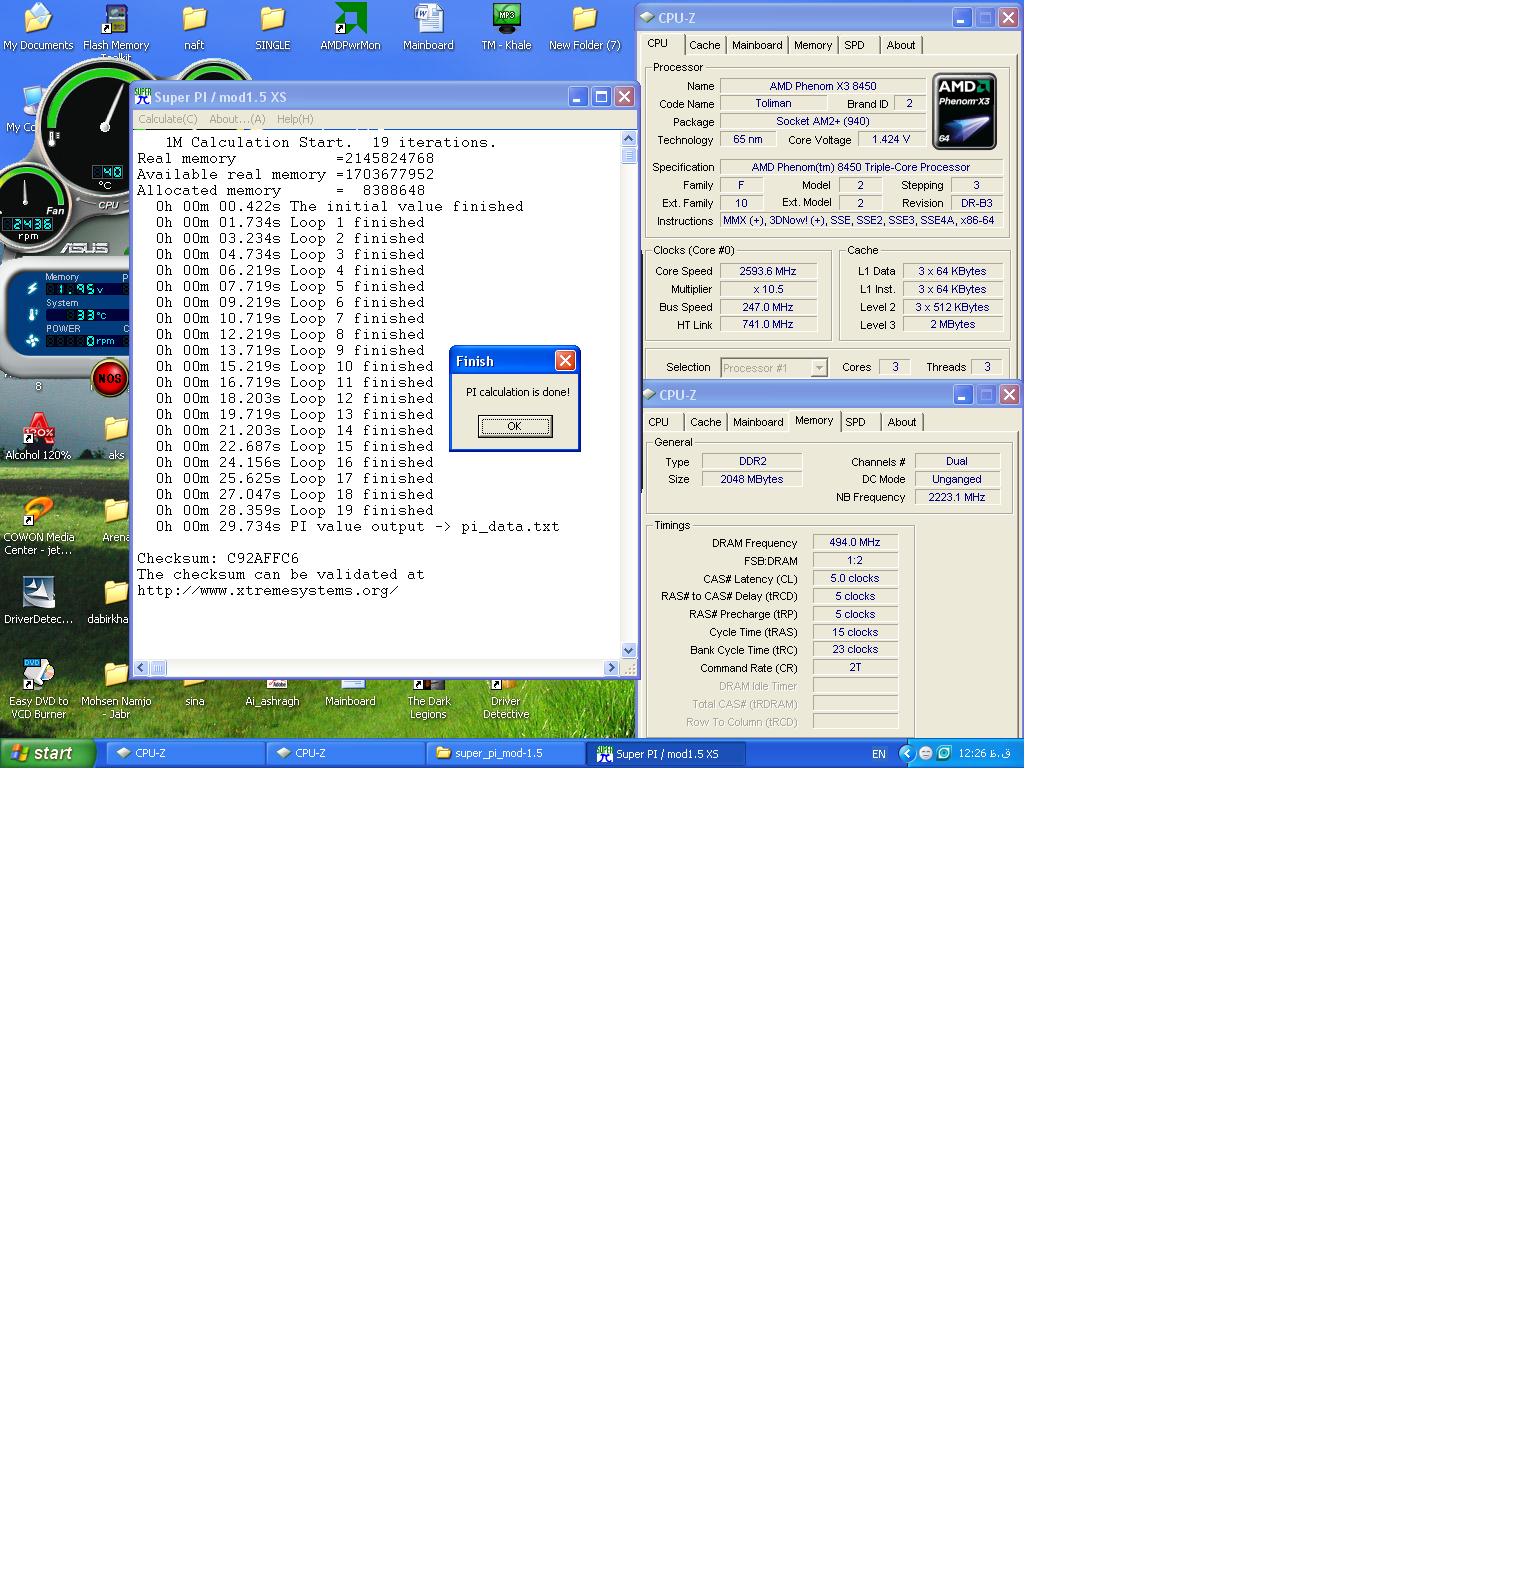Open About...(A) menu in Super PI
The width and height of the screenshot is (1538, 1572).
(237, 119)
